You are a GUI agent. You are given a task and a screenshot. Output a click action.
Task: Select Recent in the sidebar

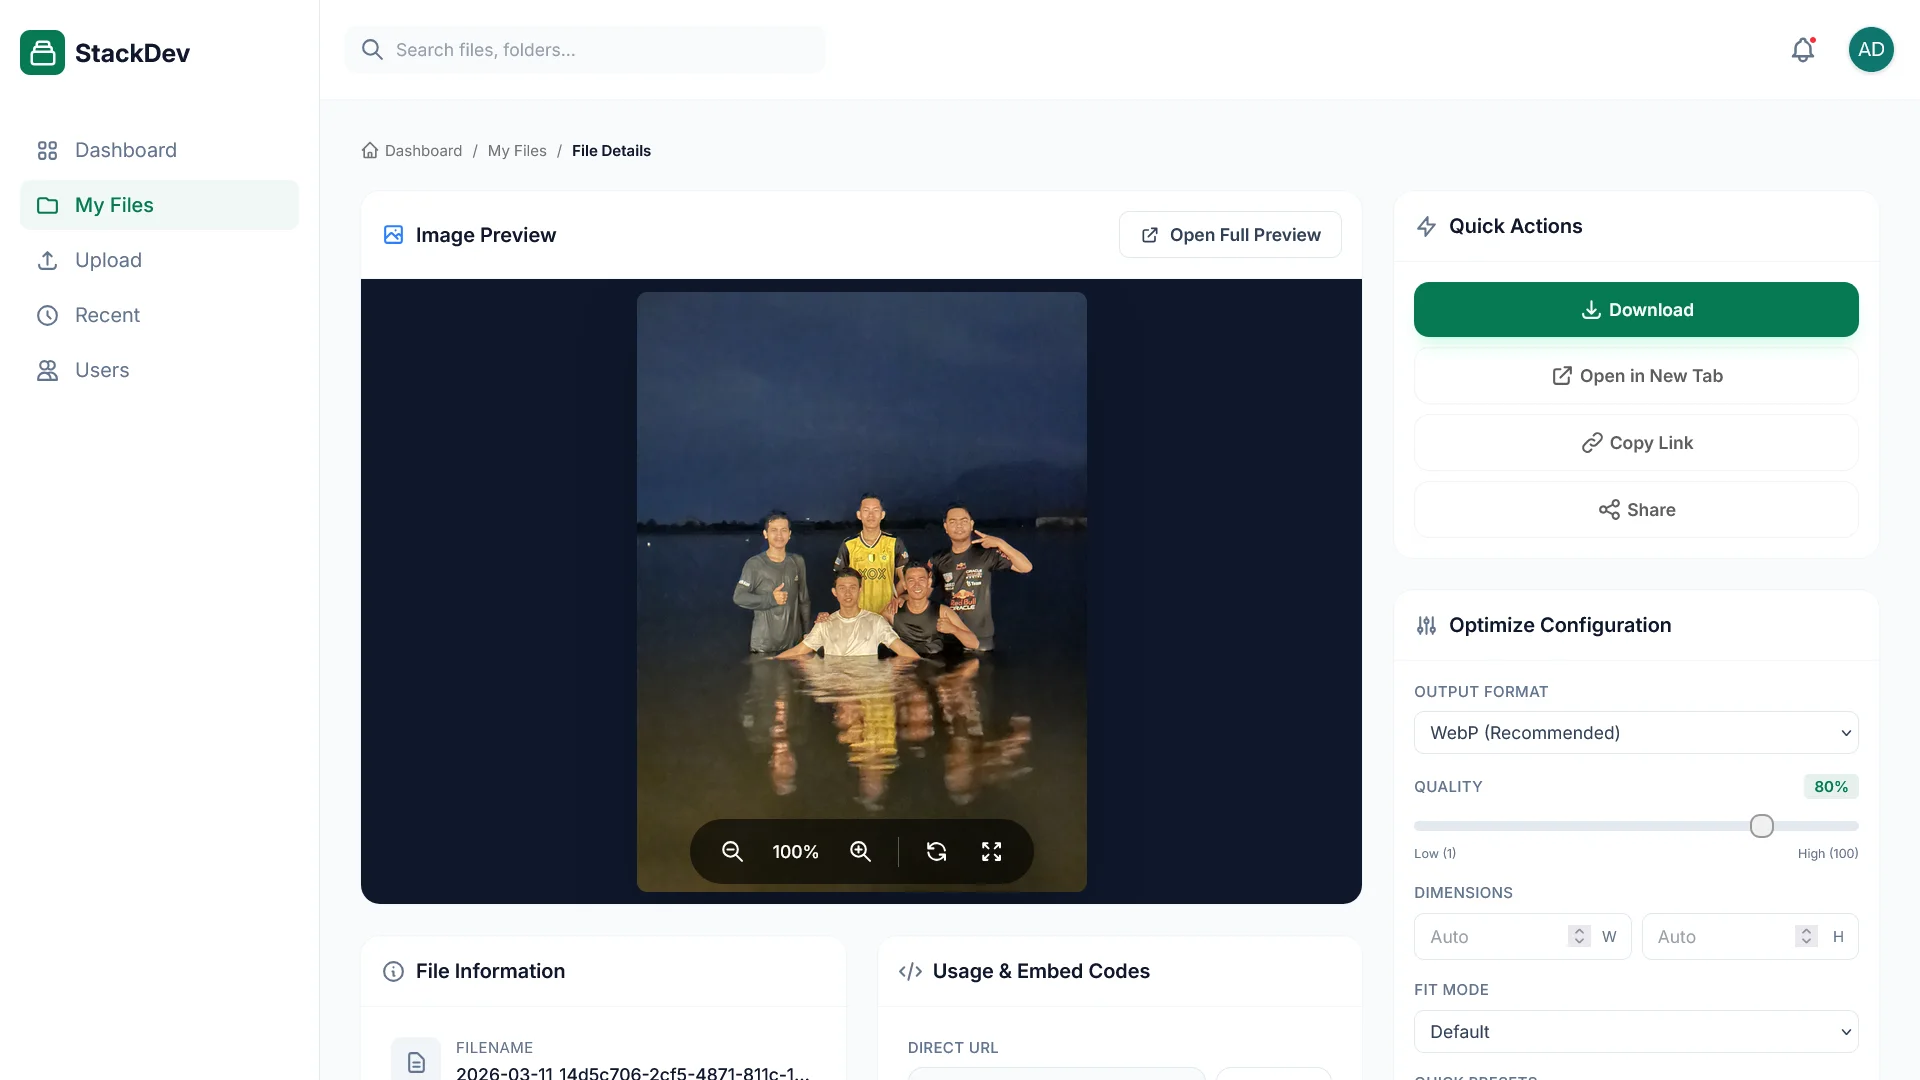(107, 315)
